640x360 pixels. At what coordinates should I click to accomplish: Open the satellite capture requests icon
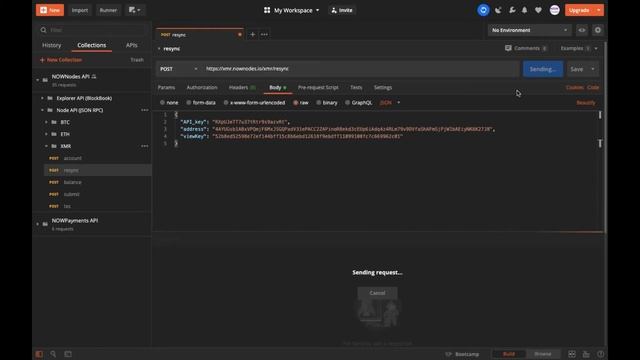pyautogui.click(x=498, y=10)
